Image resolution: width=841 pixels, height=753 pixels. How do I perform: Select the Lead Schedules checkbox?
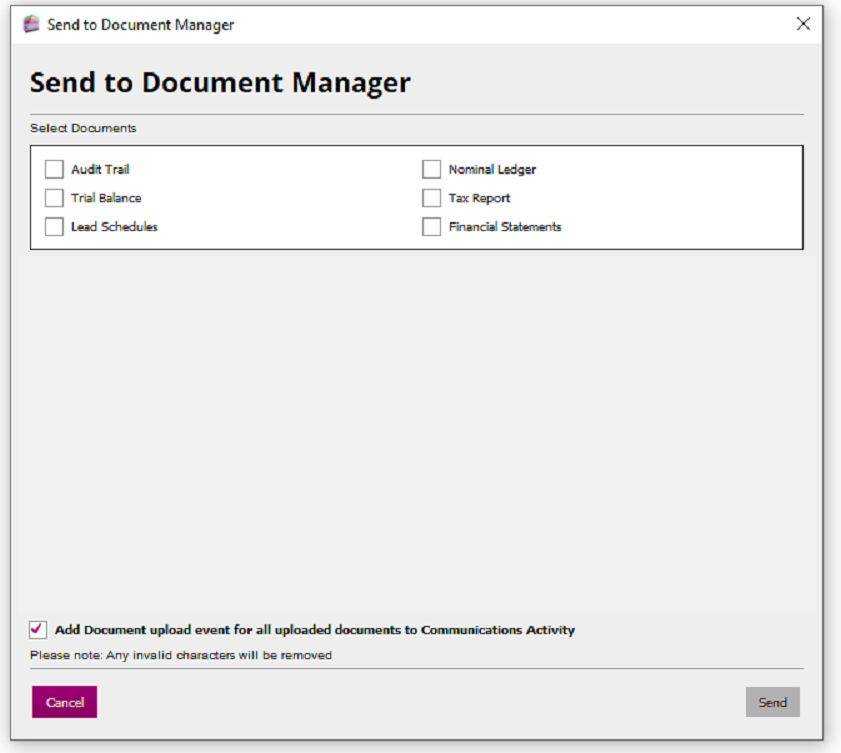54,226
